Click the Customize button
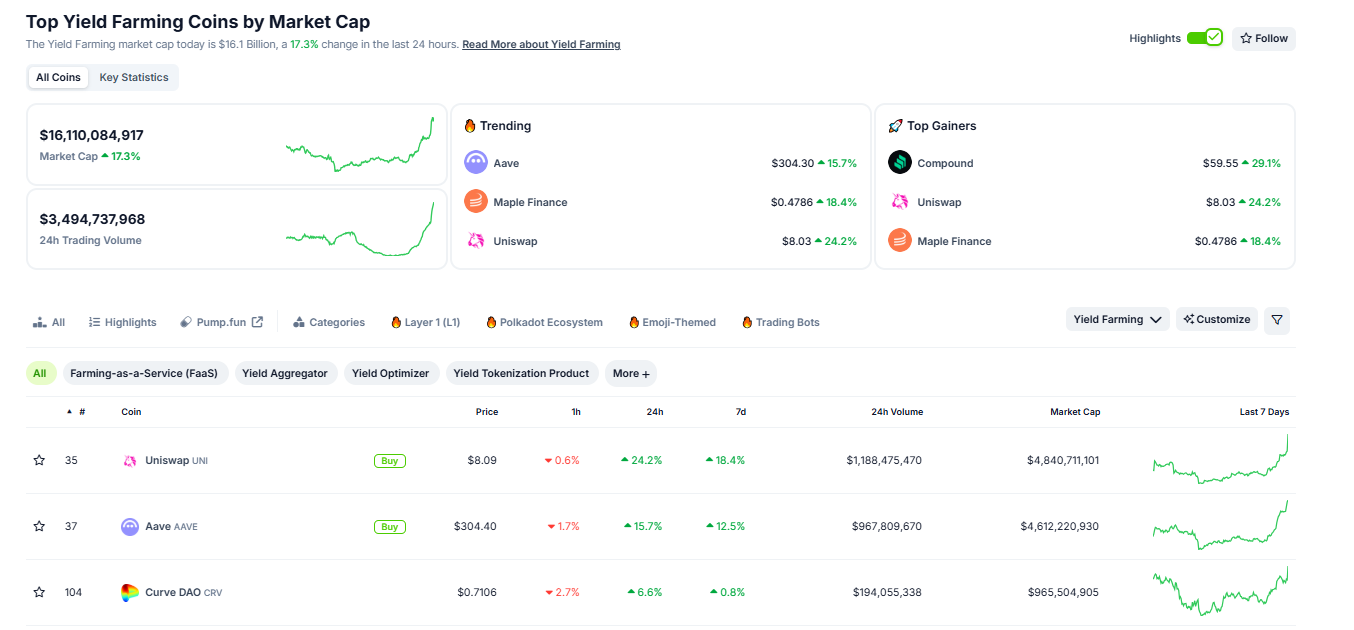 pyautogui.click(x=1217, y=320)
